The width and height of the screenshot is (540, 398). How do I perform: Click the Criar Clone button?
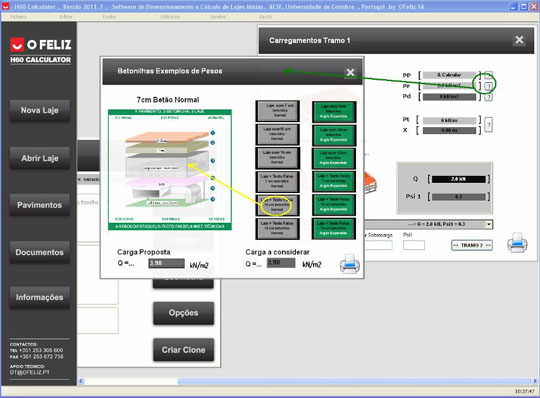point(184,350)
